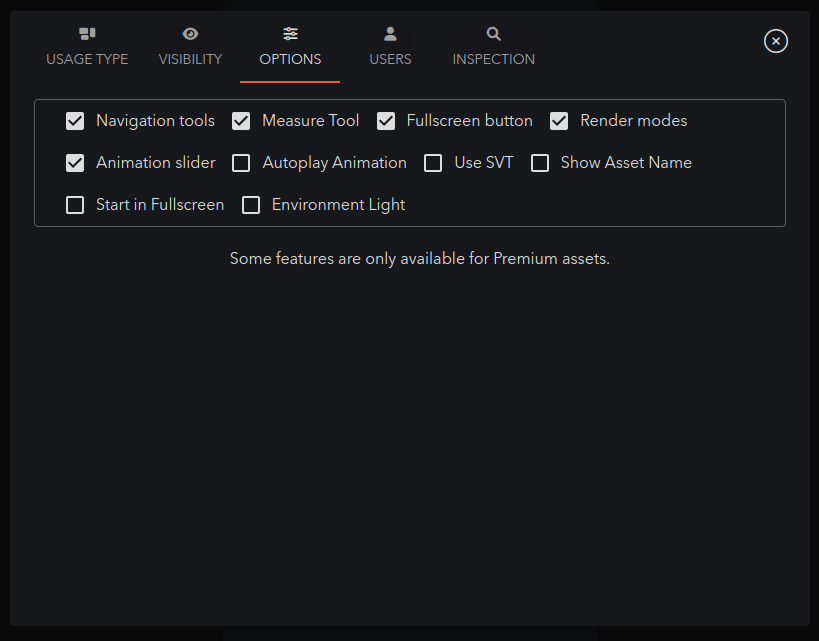Image resolution: width=819 pixels, height=641 pixels.
Task: Click the sliders icon above OPTIONS
Action: [x=290, y=33]
